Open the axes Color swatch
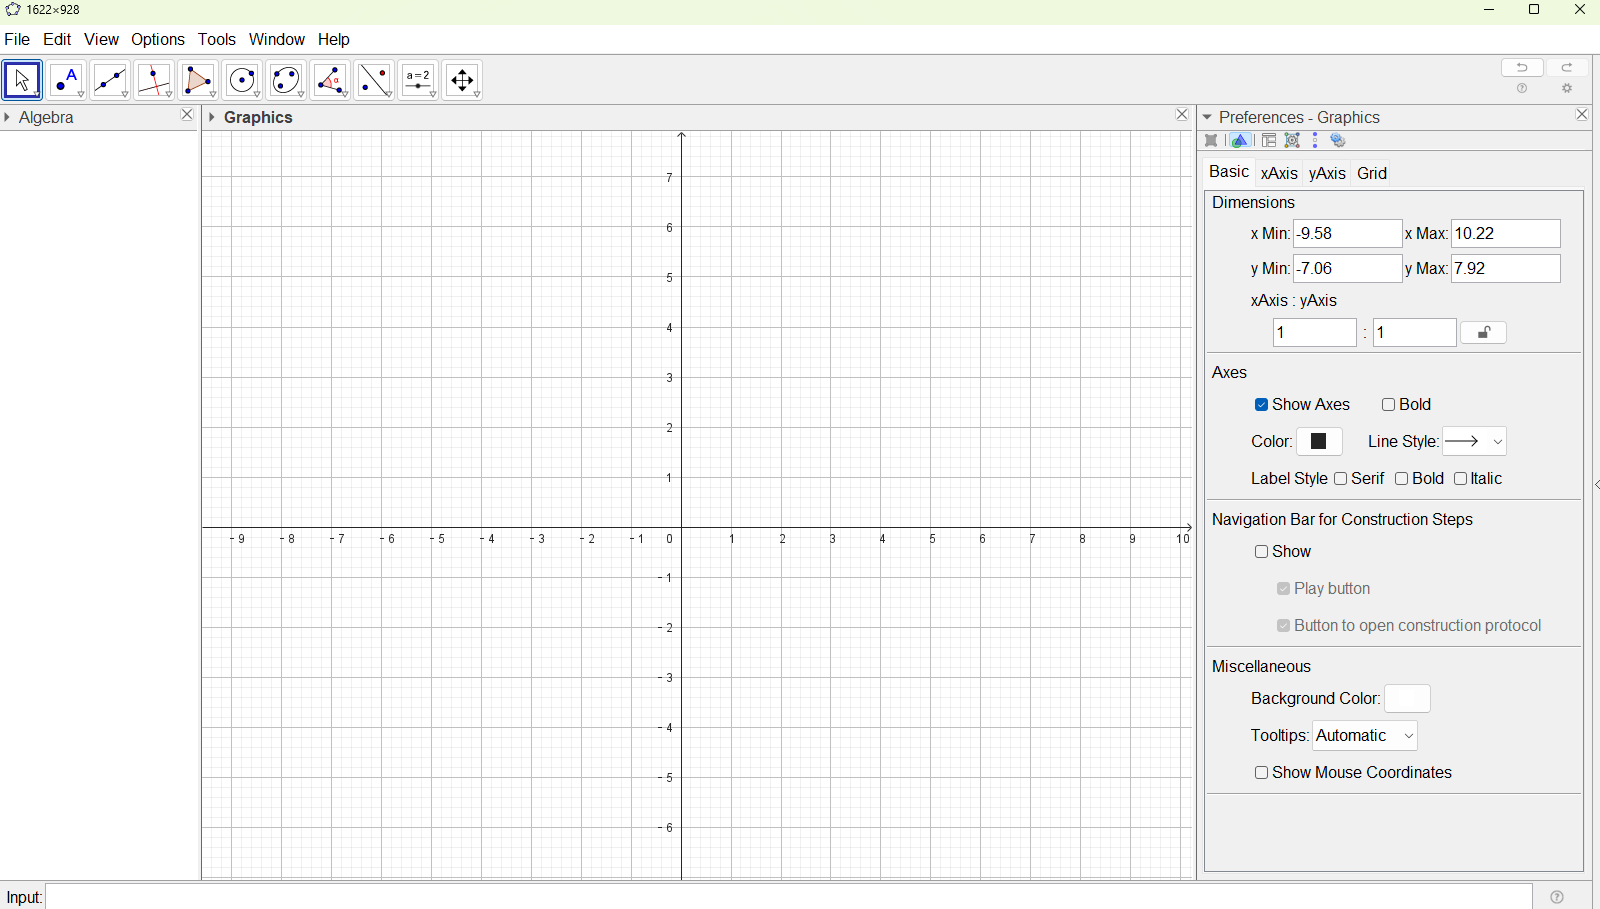This screenshot has height=909, width=1600. click(1319, 441)
